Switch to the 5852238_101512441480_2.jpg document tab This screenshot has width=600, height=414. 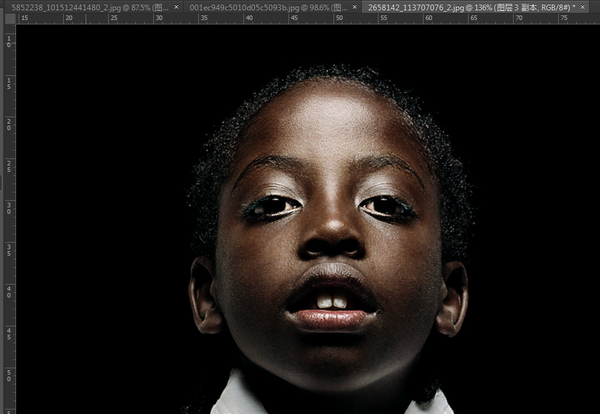coord(89,7)
